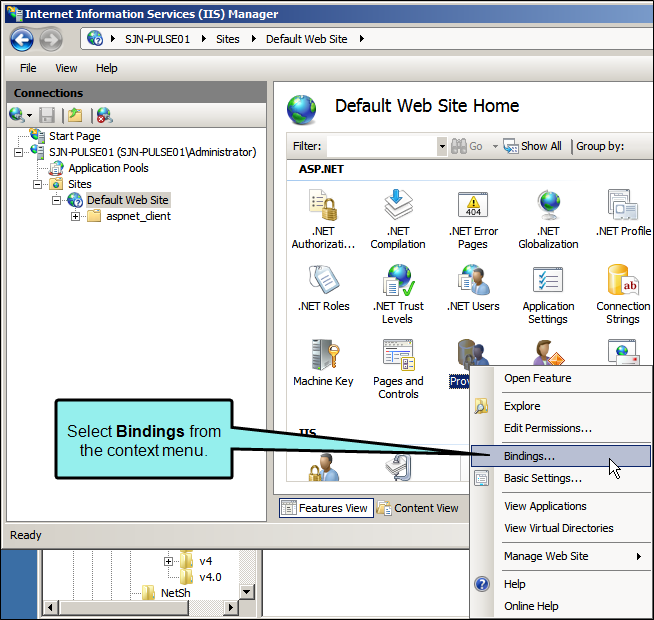Open the .NET Authorization feature icon

(x=323, y=205)
